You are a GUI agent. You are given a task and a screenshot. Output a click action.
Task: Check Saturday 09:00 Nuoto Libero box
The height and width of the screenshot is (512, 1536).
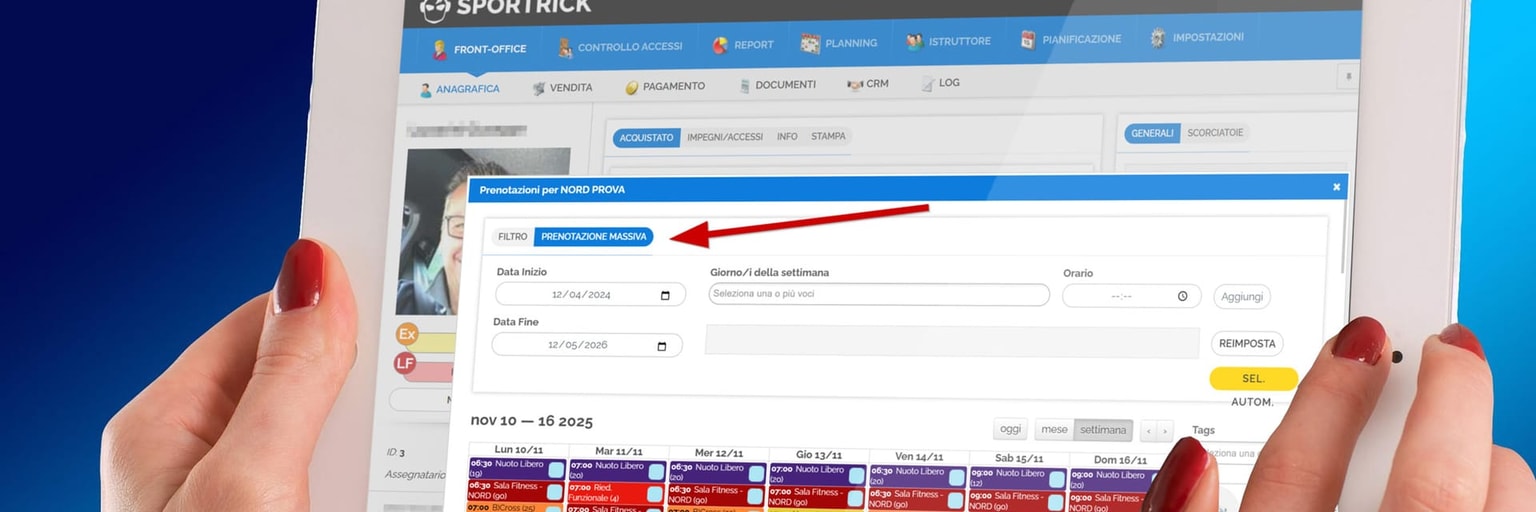pyautogui.click(x=1056, y=477)
